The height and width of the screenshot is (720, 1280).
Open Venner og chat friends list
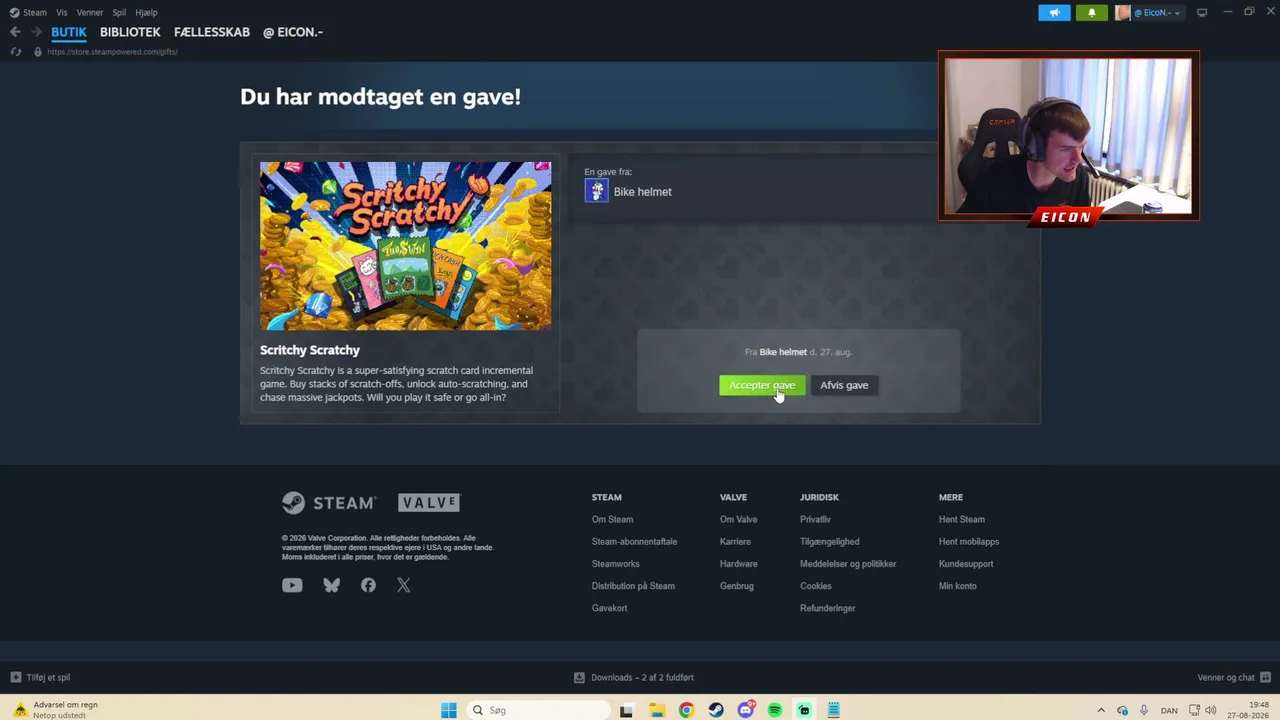tap(1234, 678)
